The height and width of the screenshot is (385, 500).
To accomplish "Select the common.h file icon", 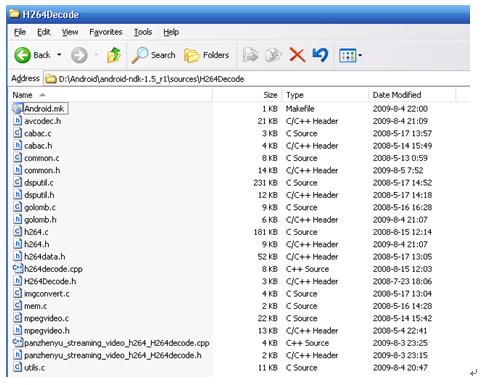I will pos(18,170).
